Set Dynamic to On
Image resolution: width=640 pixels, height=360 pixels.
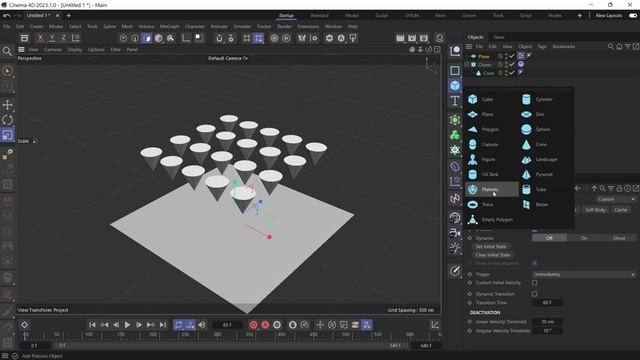[x=584, y=238]
